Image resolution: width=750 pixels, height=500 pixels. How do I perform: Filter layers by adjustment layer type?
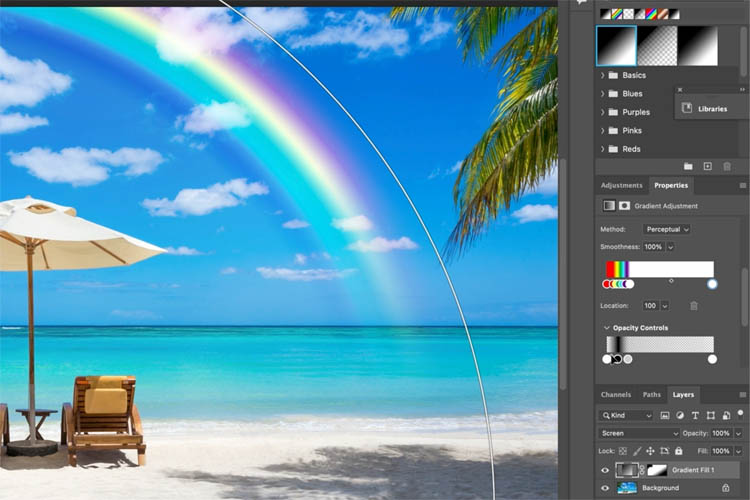point(680,415)
